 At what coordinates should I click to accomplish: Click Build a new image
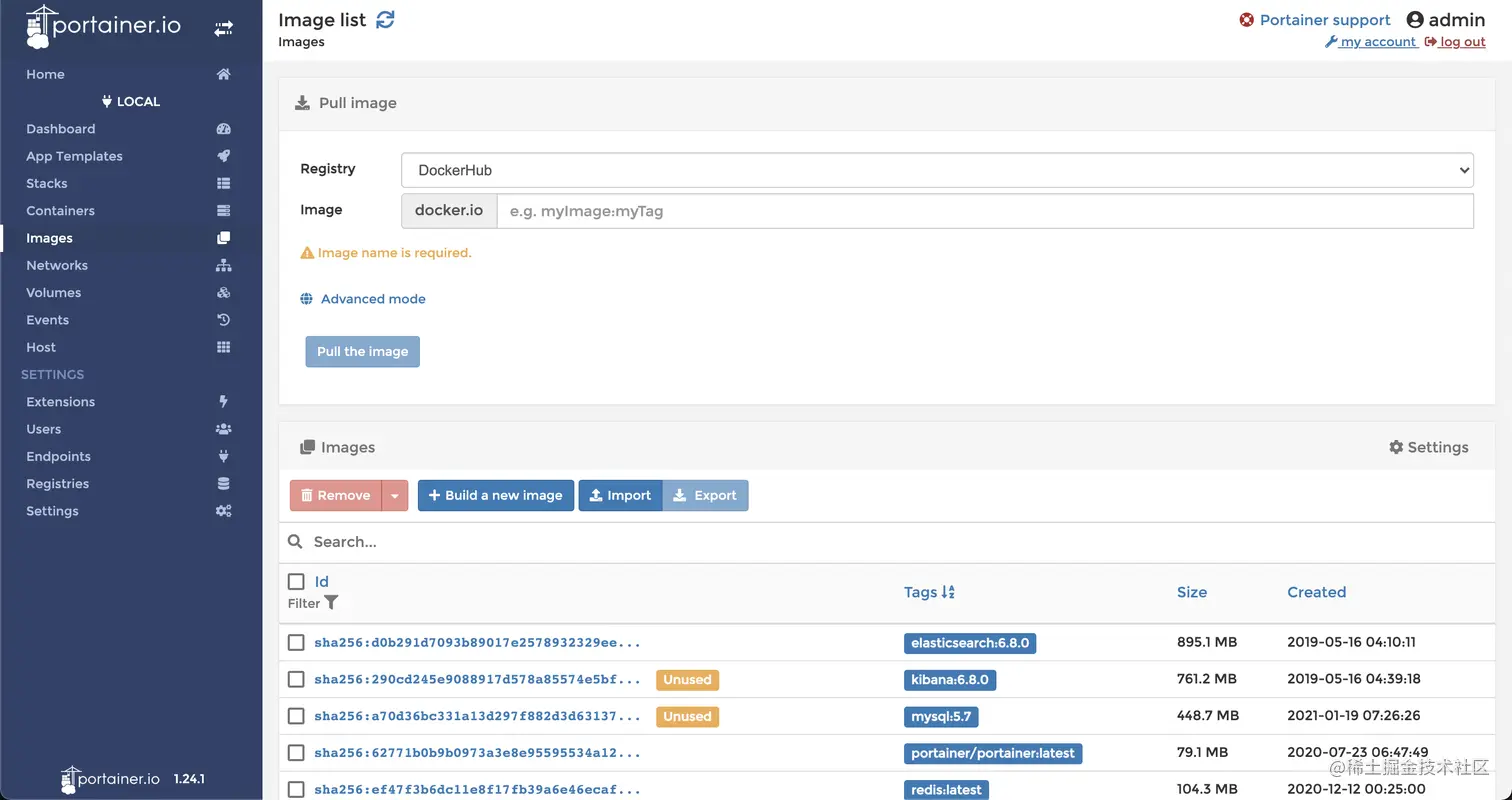[x=496, y=496]
